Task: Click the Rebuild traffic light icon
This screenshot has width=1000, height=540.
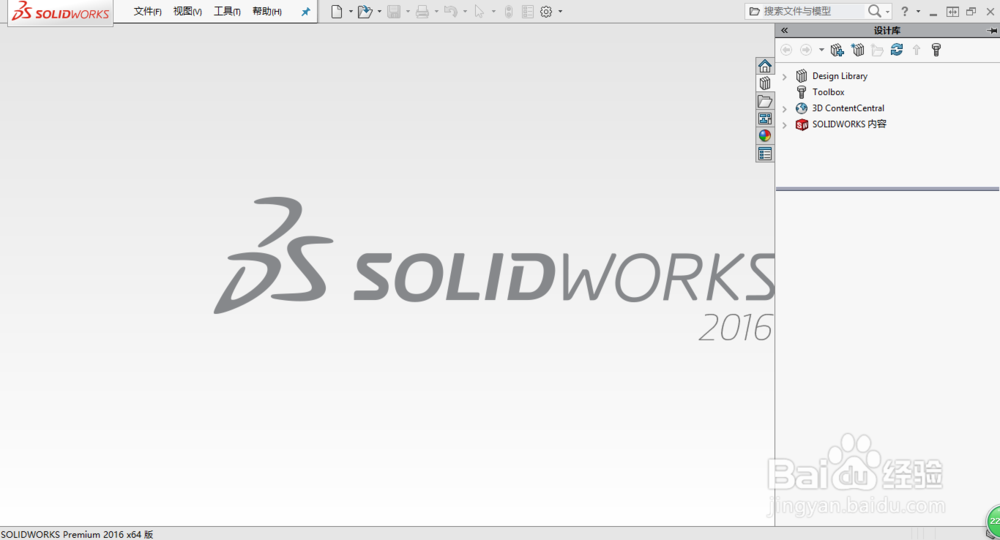Action: [509, 11]
